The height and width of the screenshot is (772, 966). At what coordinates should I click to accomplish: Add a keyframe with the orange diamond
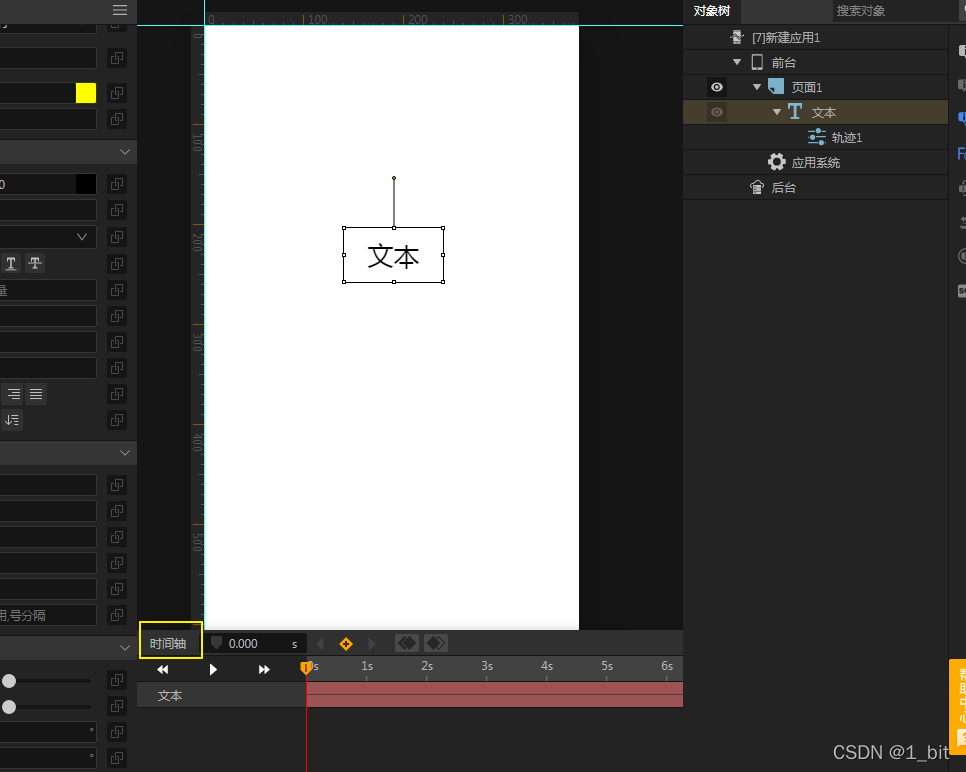pyautogui.click(x=346, y=644)
